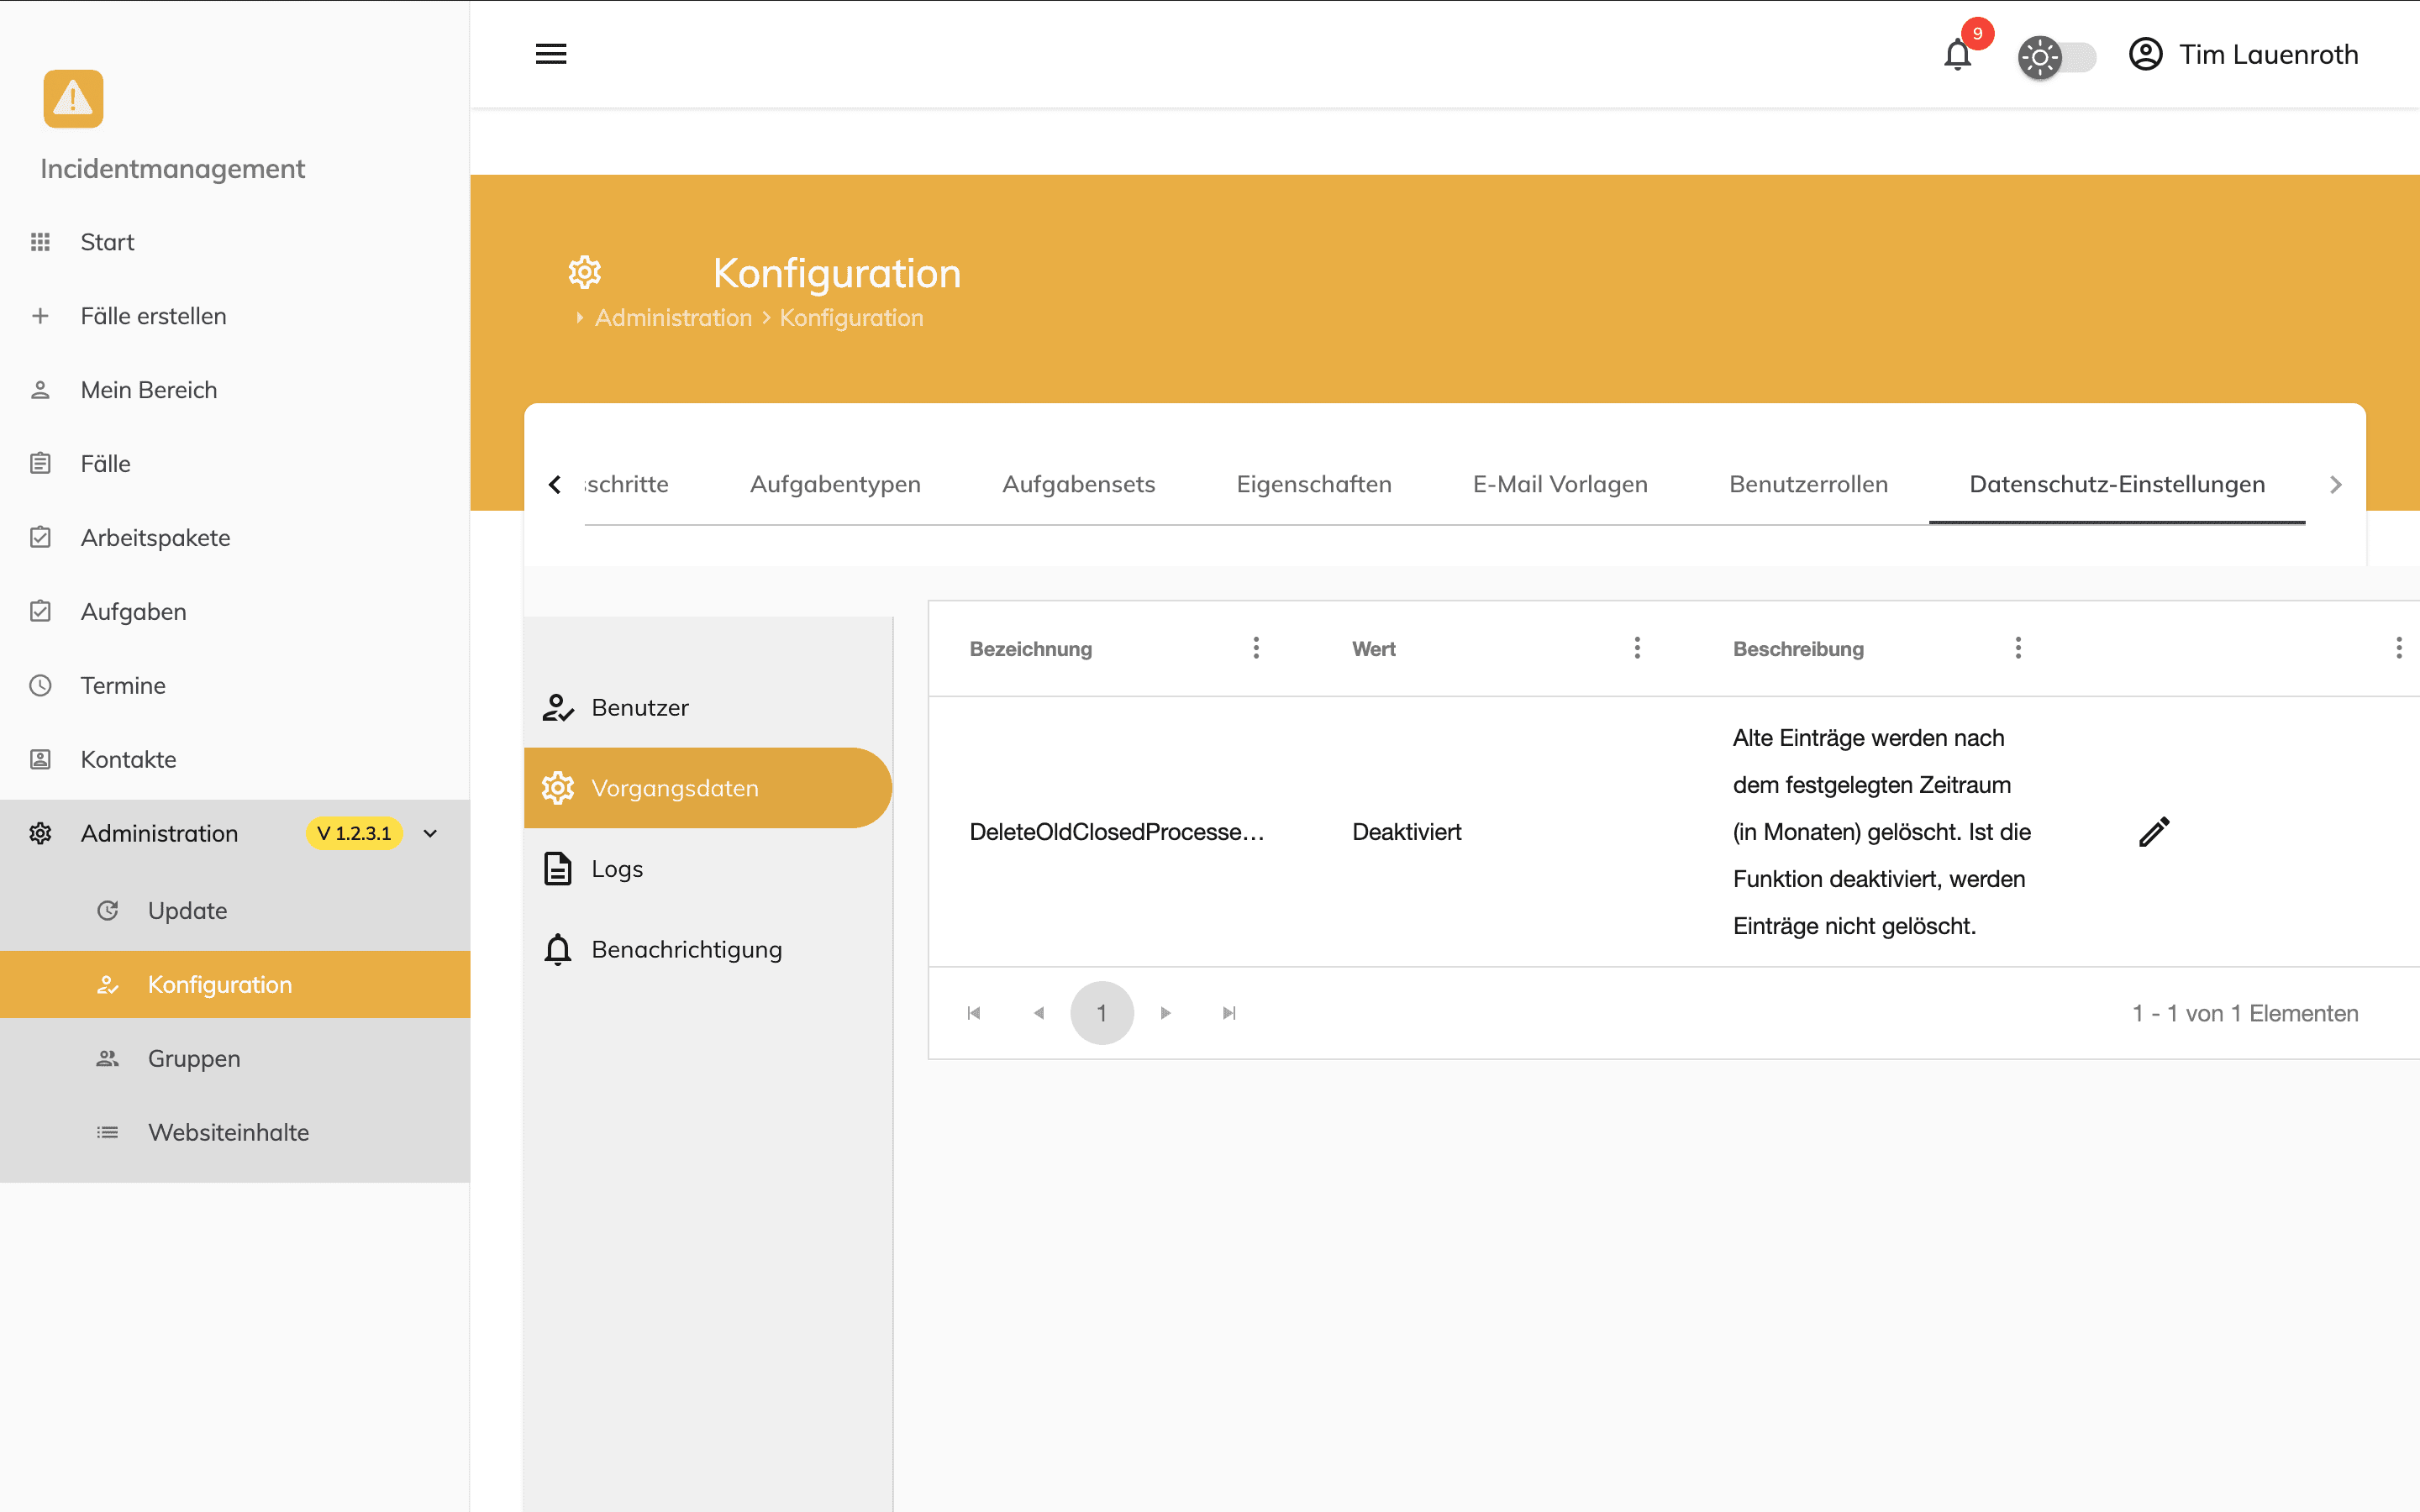The image size is (2420, 1512).
Task: Click the V 1.2.3.1 version badge
Action: coord(354,834)
